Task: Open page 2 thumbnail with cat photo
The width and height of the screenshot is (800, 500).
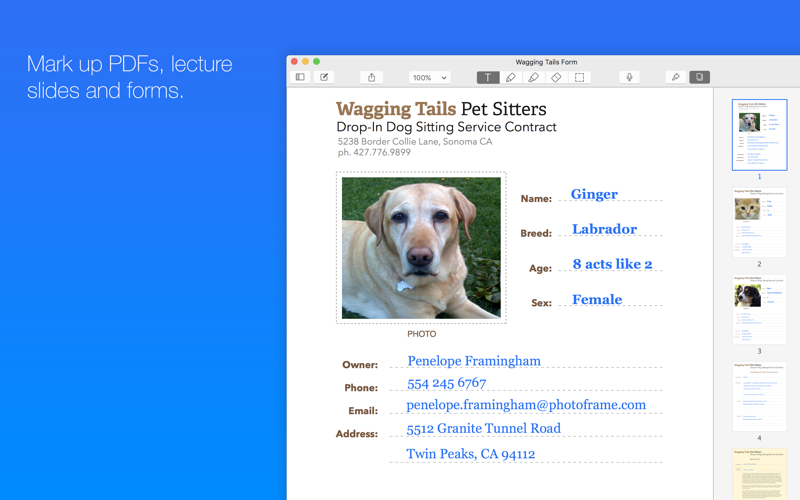Action: point(759,222)
